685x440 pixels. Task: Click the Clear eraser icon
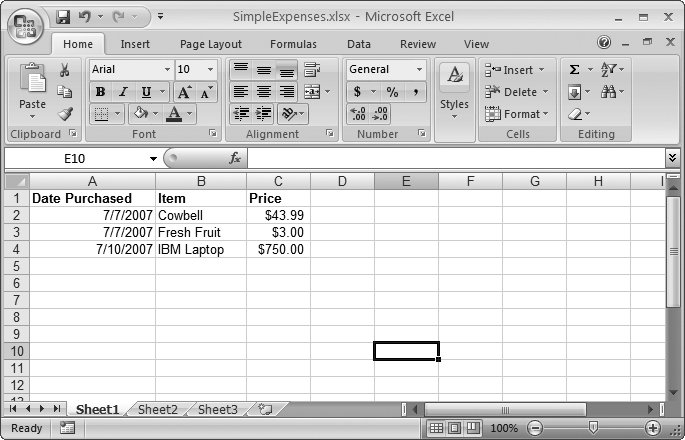point(575,114)
